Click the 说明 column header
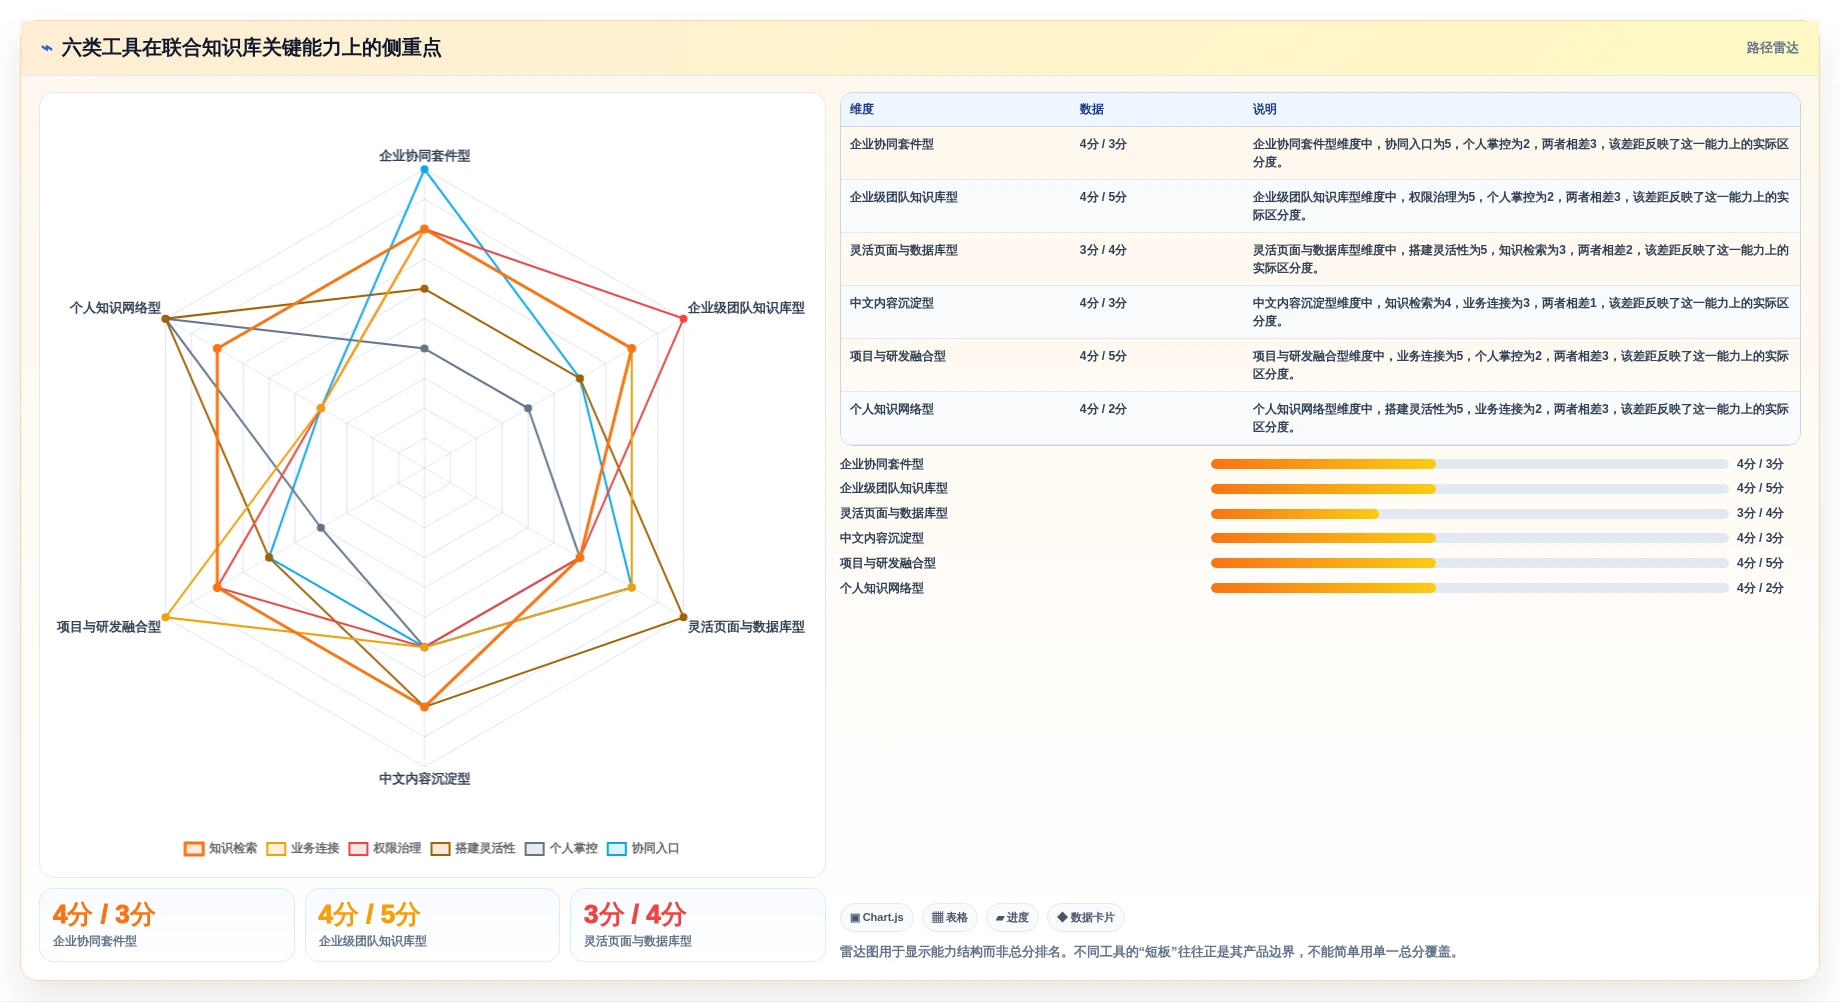This screenshot has width=1840, height=1002. pyautogui.click(x=1264, y=109)
